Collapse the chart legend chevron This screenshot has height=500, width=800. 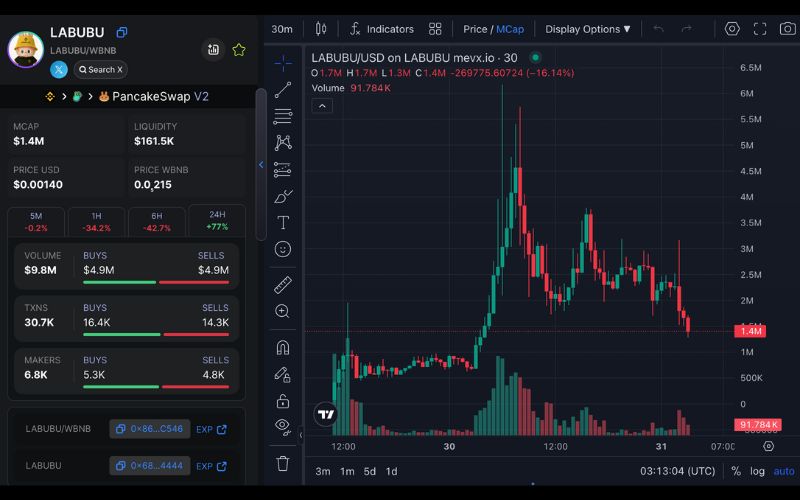(x=322, y=106)
